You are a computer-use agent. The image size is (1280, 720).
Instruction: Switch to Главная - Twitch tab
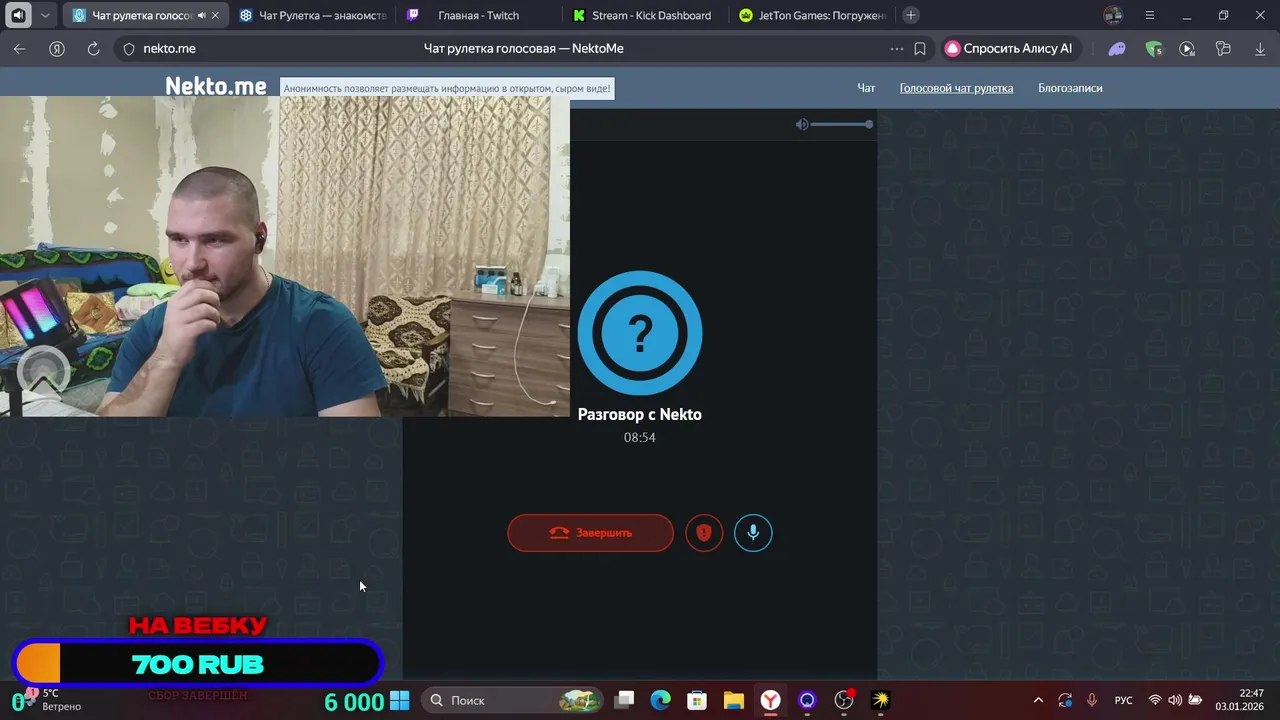(x=478, y=15)
